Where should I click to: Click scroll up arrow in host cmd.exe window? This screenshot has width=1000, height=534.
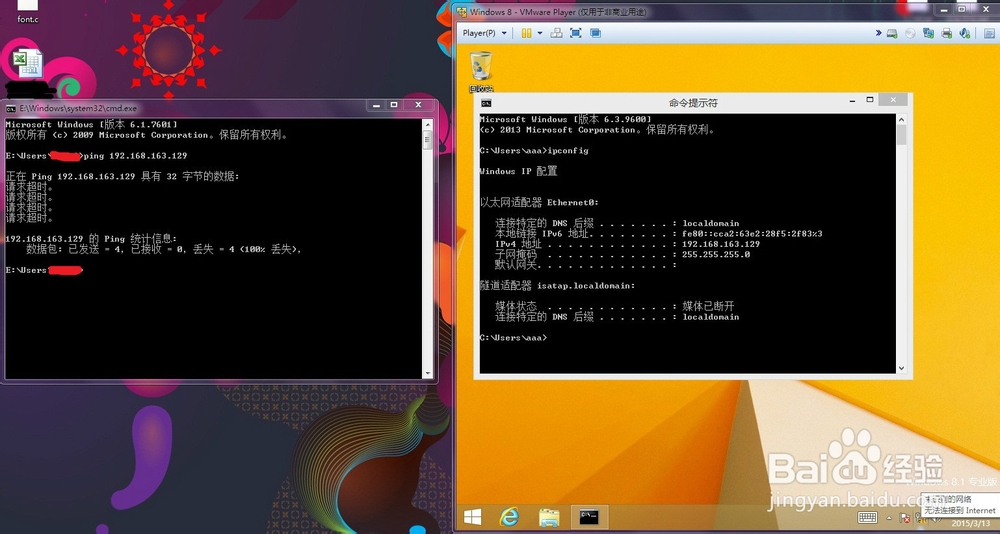click(428, 124)
